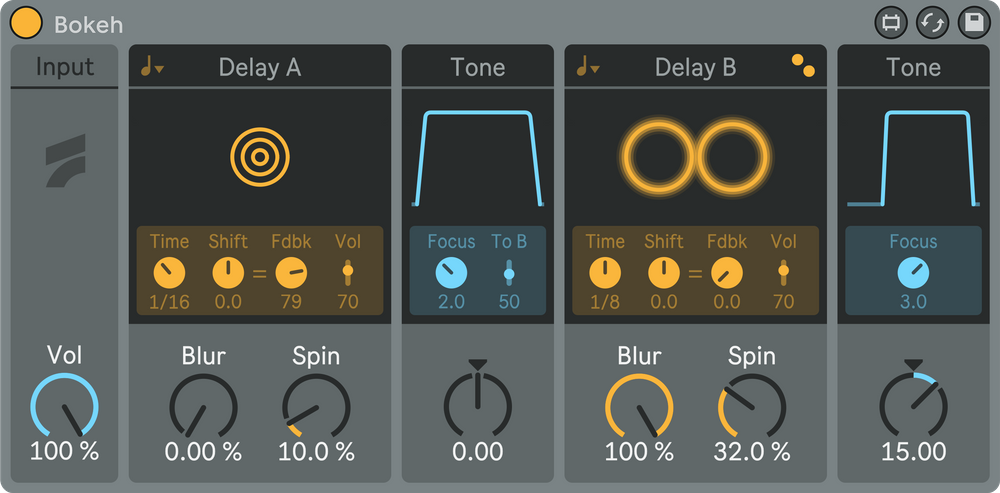Click the first Tone knob value 0.00
1000x493 pixels.
click(478, 452)
